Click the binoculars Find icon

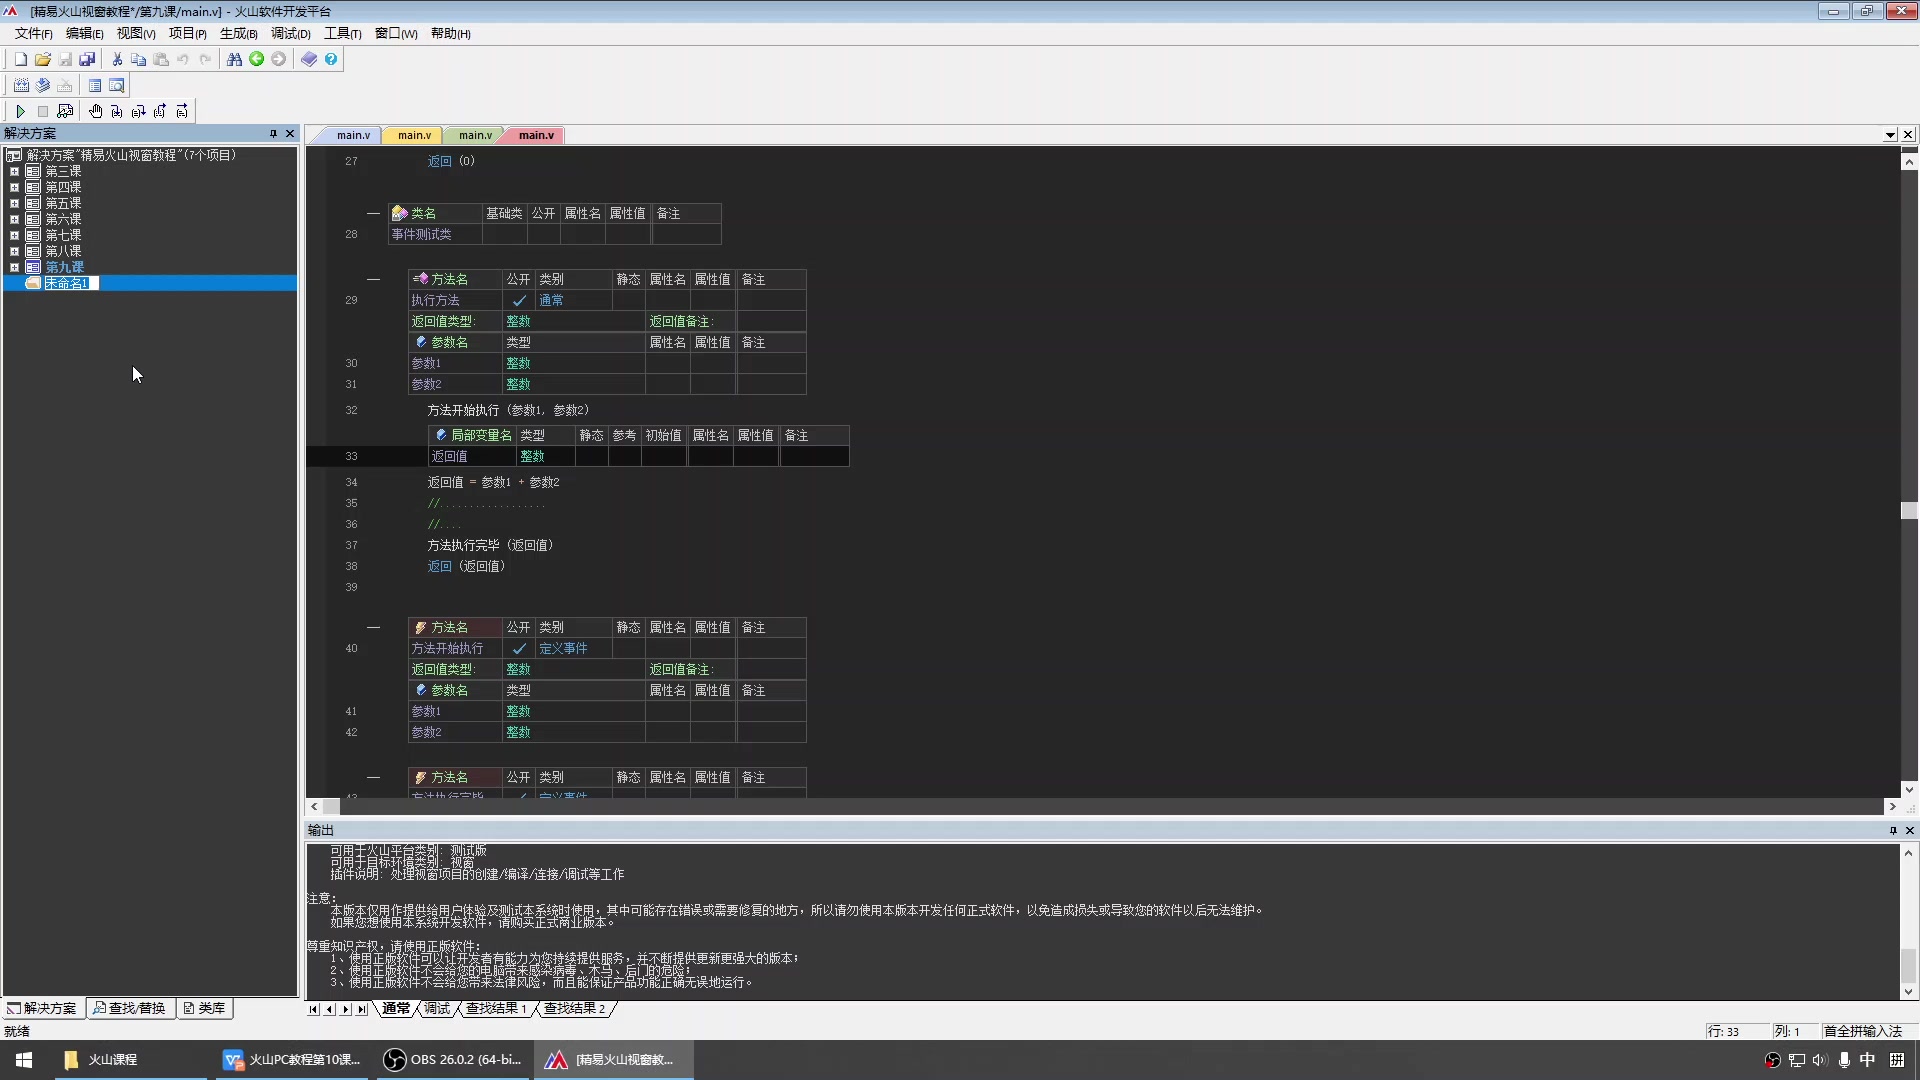(234, 59)
